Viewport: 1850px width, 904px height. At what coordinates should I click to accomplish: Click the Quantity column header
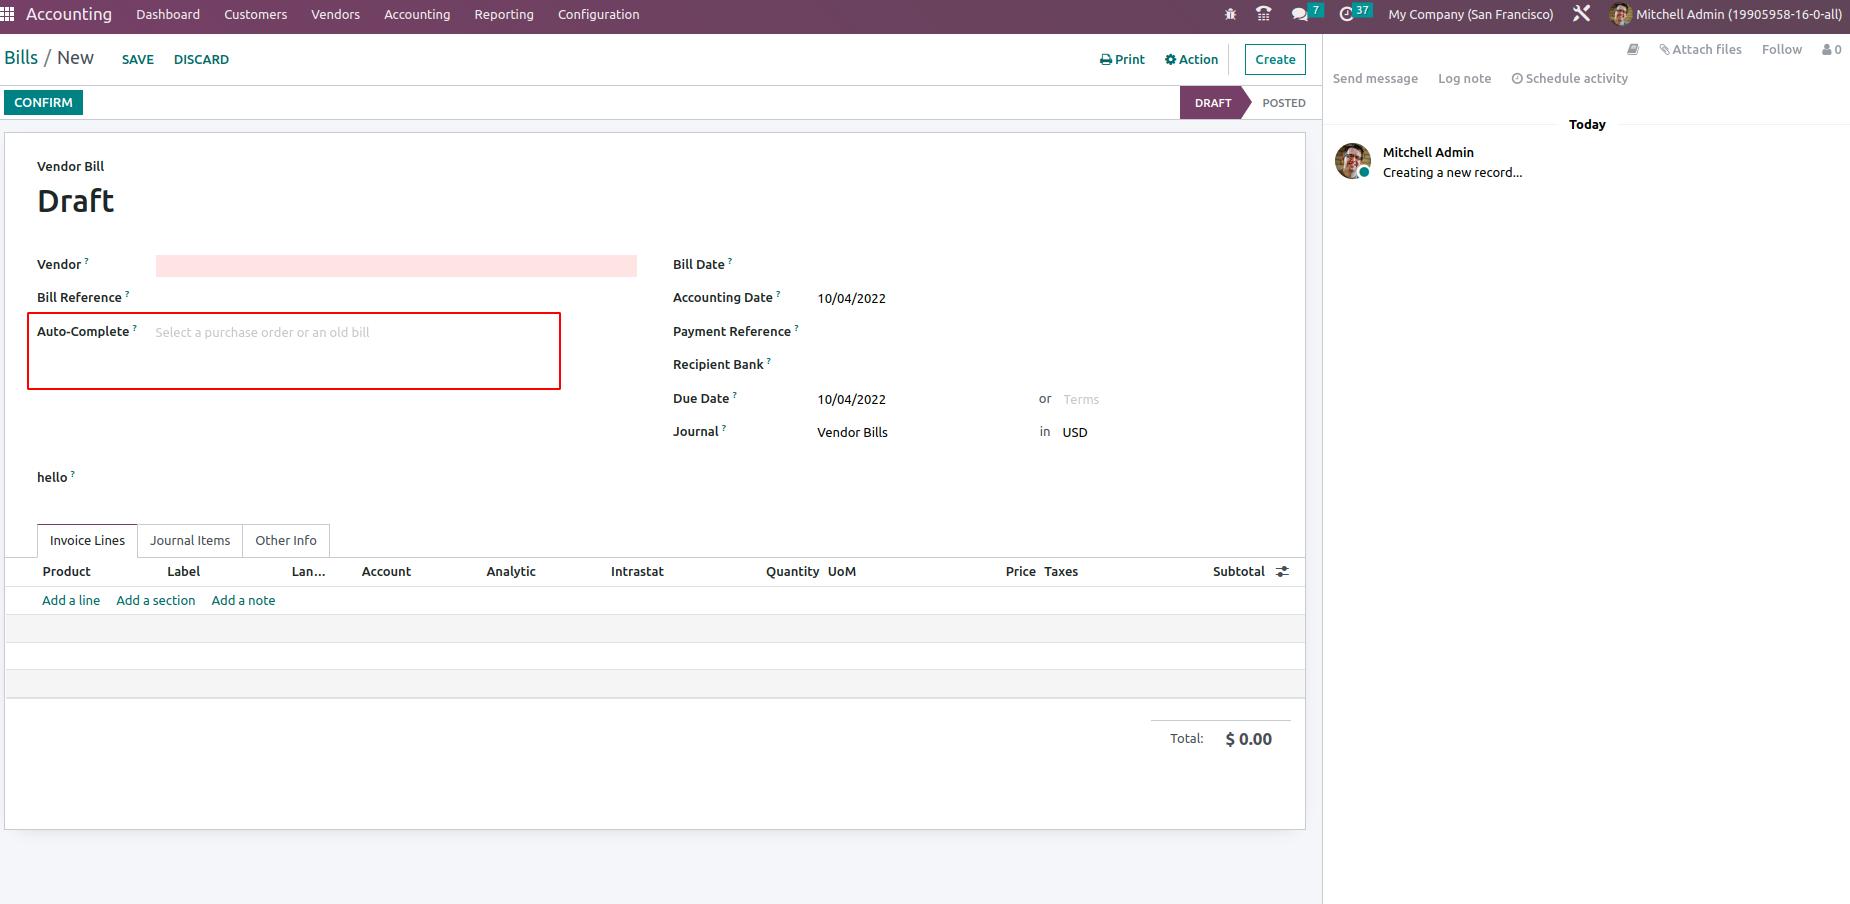(792, 571)
